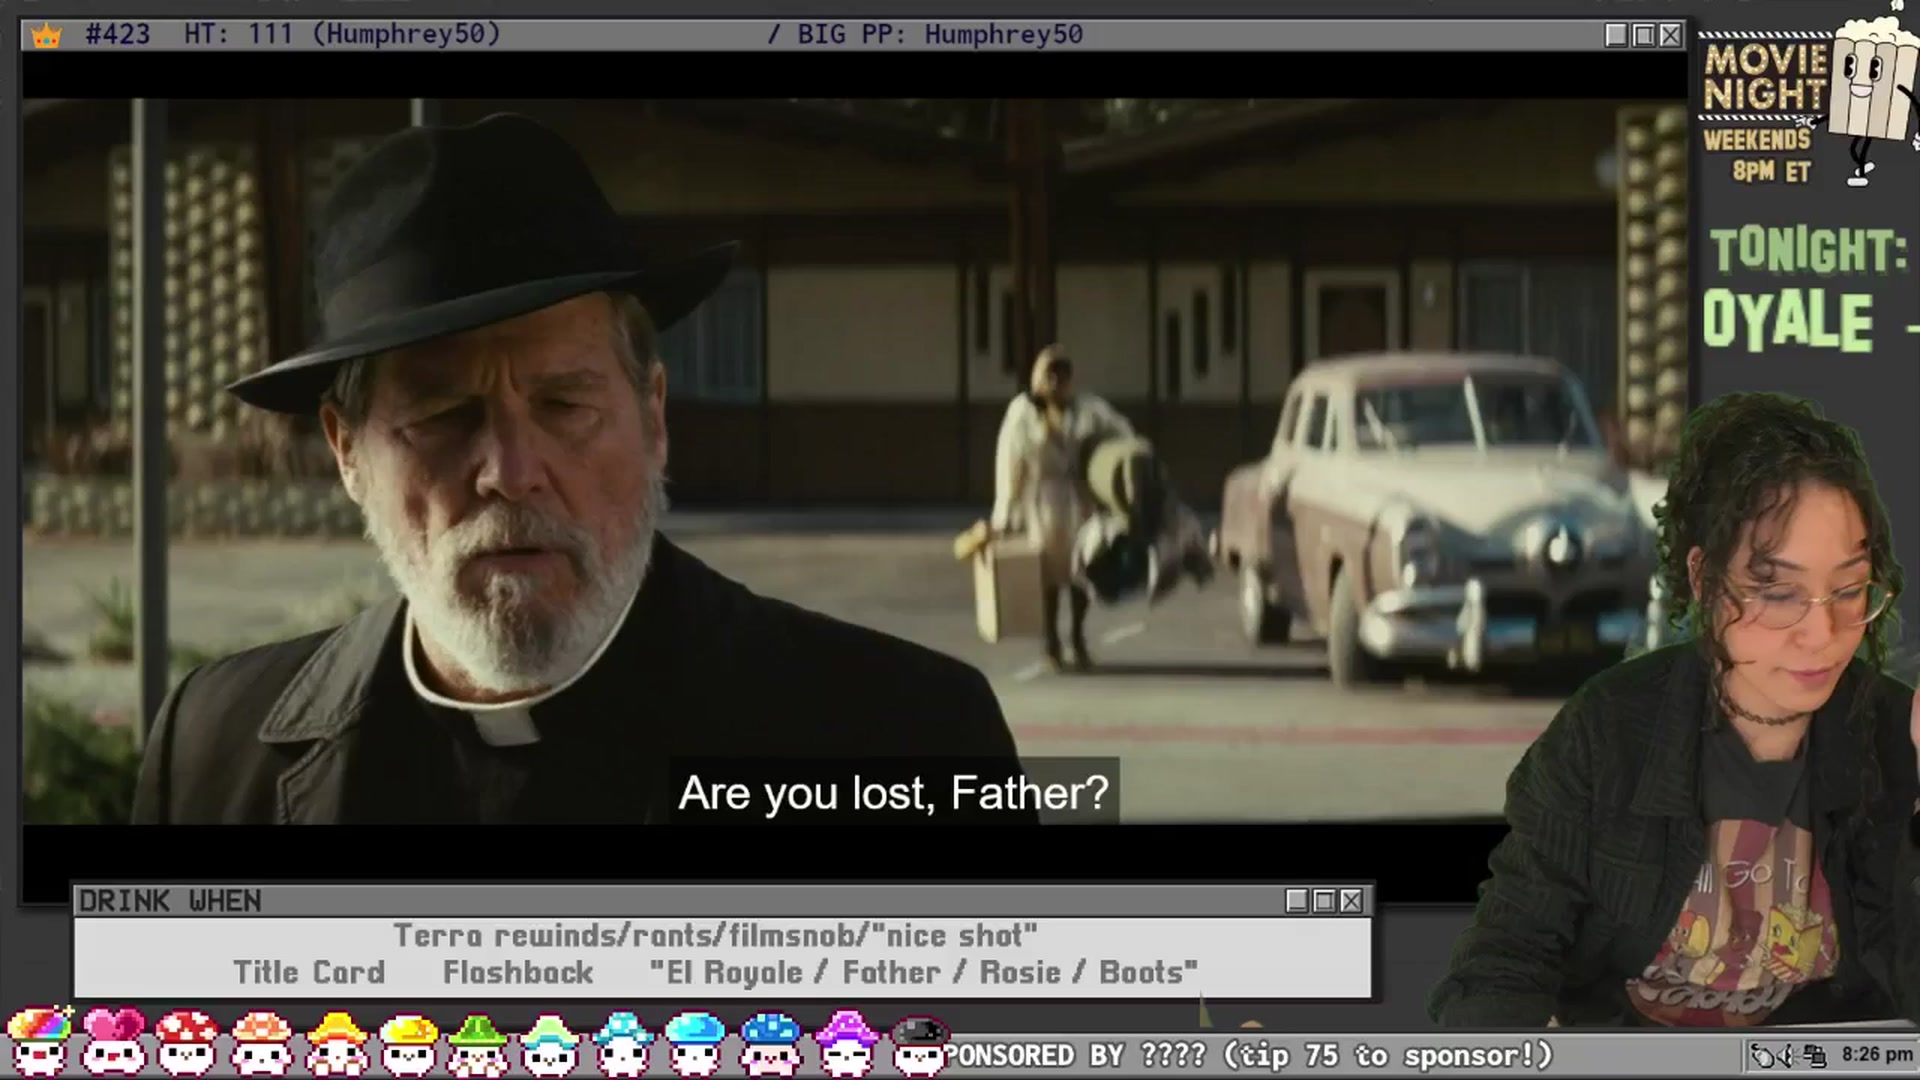
Task: Minimize the Drink When window
Action: point(1297,901)
